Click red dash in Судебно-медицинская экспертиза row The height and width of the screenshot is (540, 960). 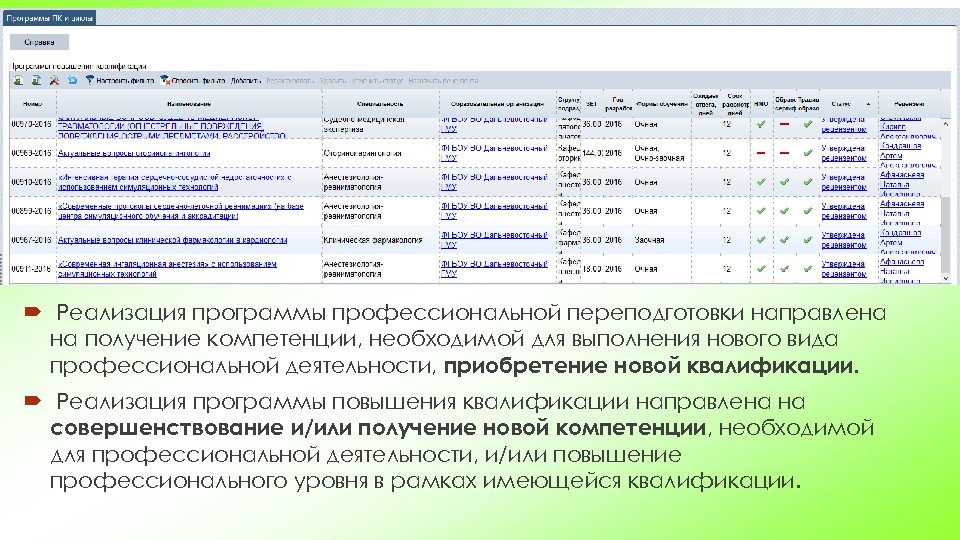coord(784,124)
